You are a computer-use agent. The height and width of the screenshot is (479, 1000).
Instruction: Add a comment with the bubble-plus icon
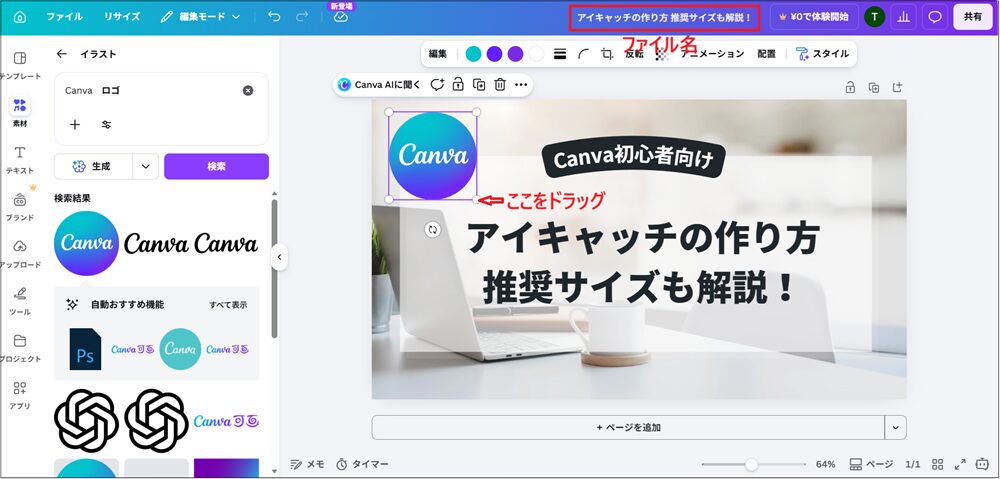[437, 84]
